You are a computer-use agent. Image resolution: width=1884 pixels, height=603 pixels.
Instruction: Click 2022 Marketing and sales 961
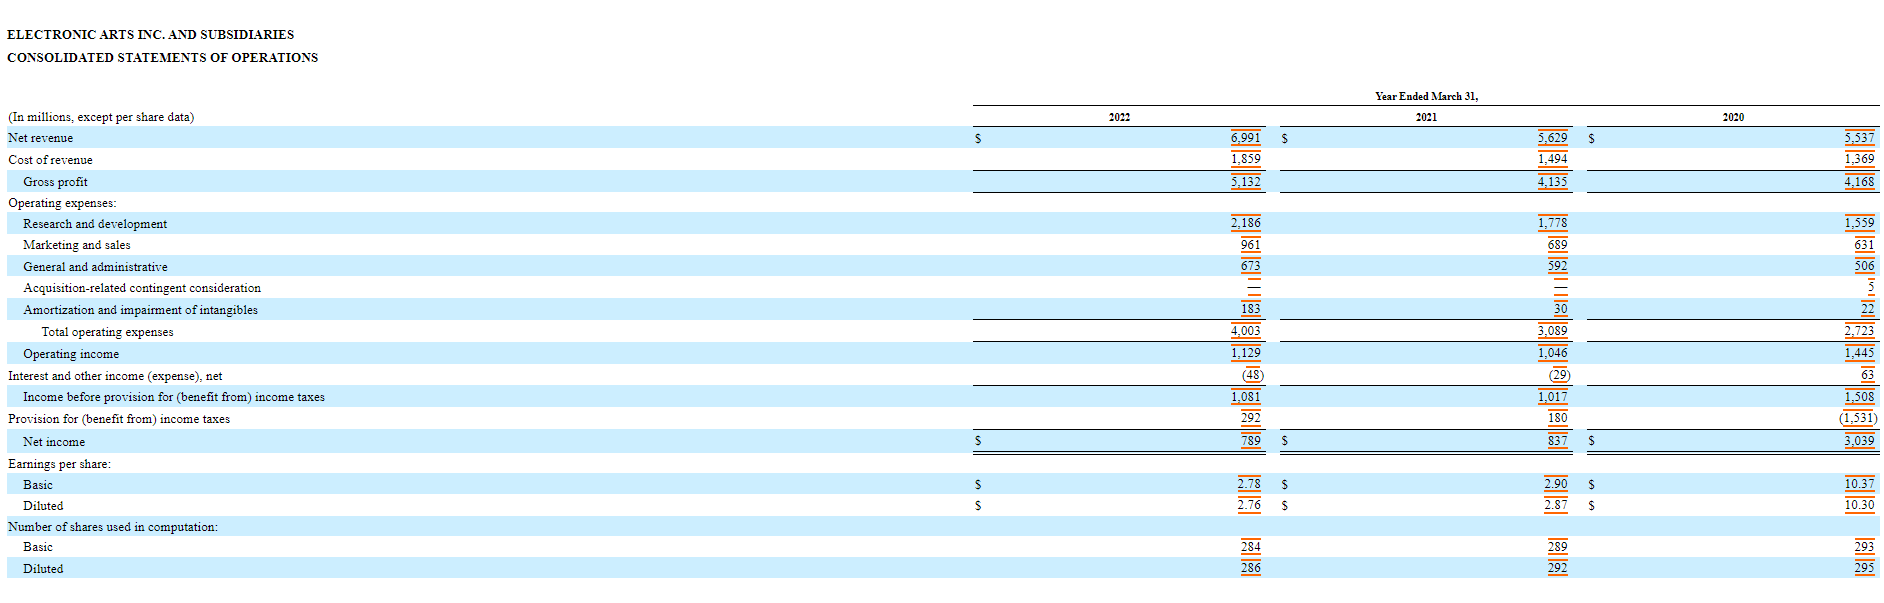[1250, 245]
